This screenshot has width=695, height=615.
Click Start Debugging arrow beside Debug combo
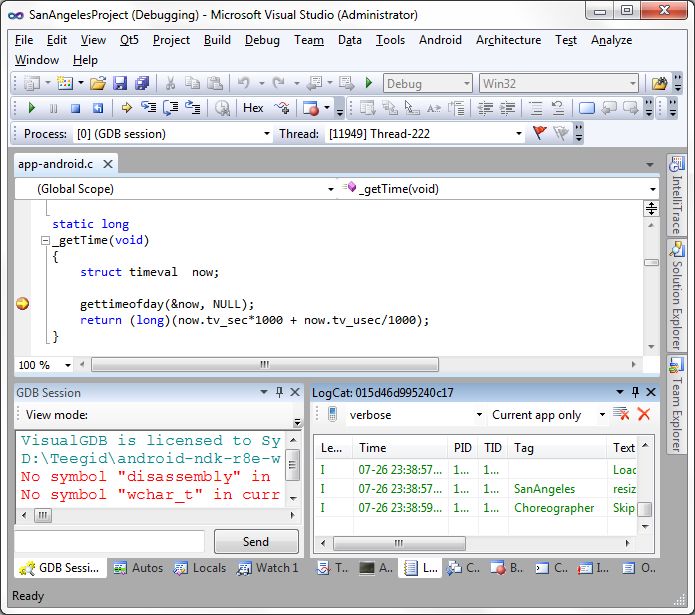(368, 83)
